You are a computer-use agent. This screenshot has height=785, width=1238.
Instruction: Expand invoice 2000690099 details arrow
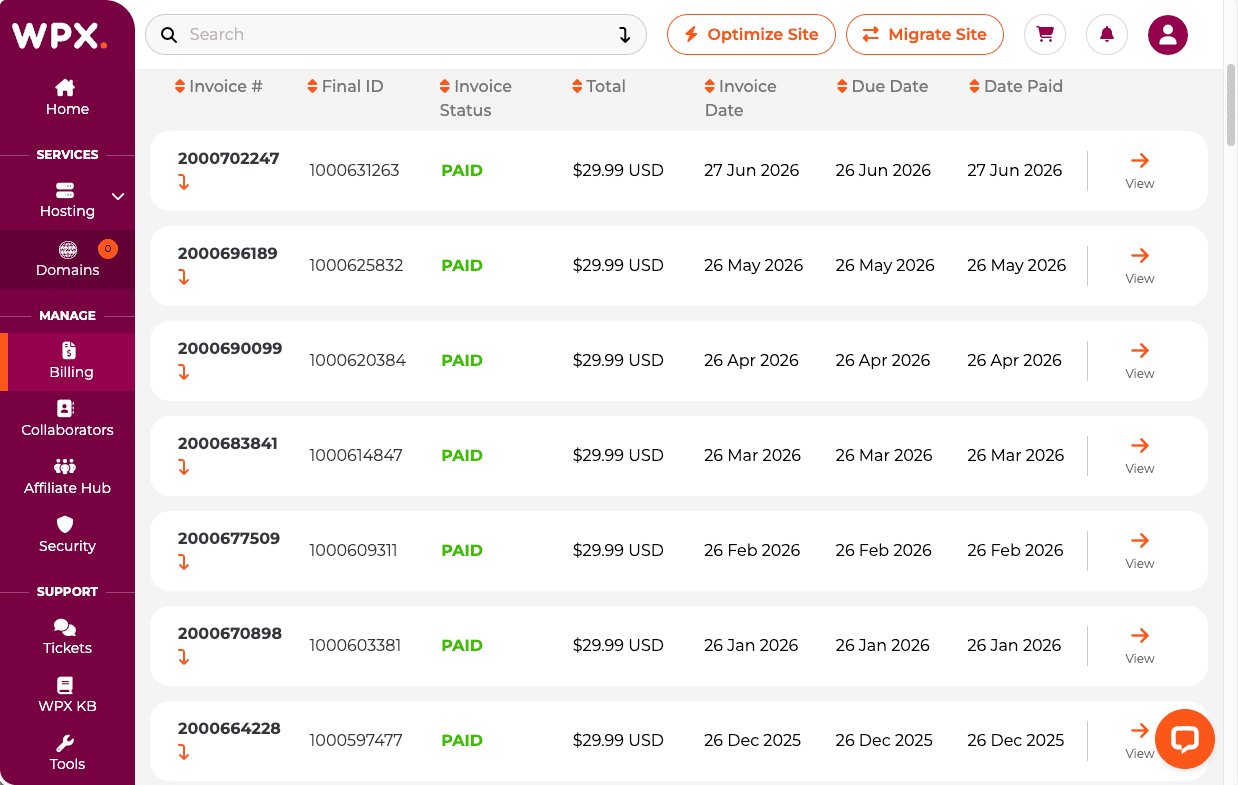pyautogui.click(x=184, y=372)
